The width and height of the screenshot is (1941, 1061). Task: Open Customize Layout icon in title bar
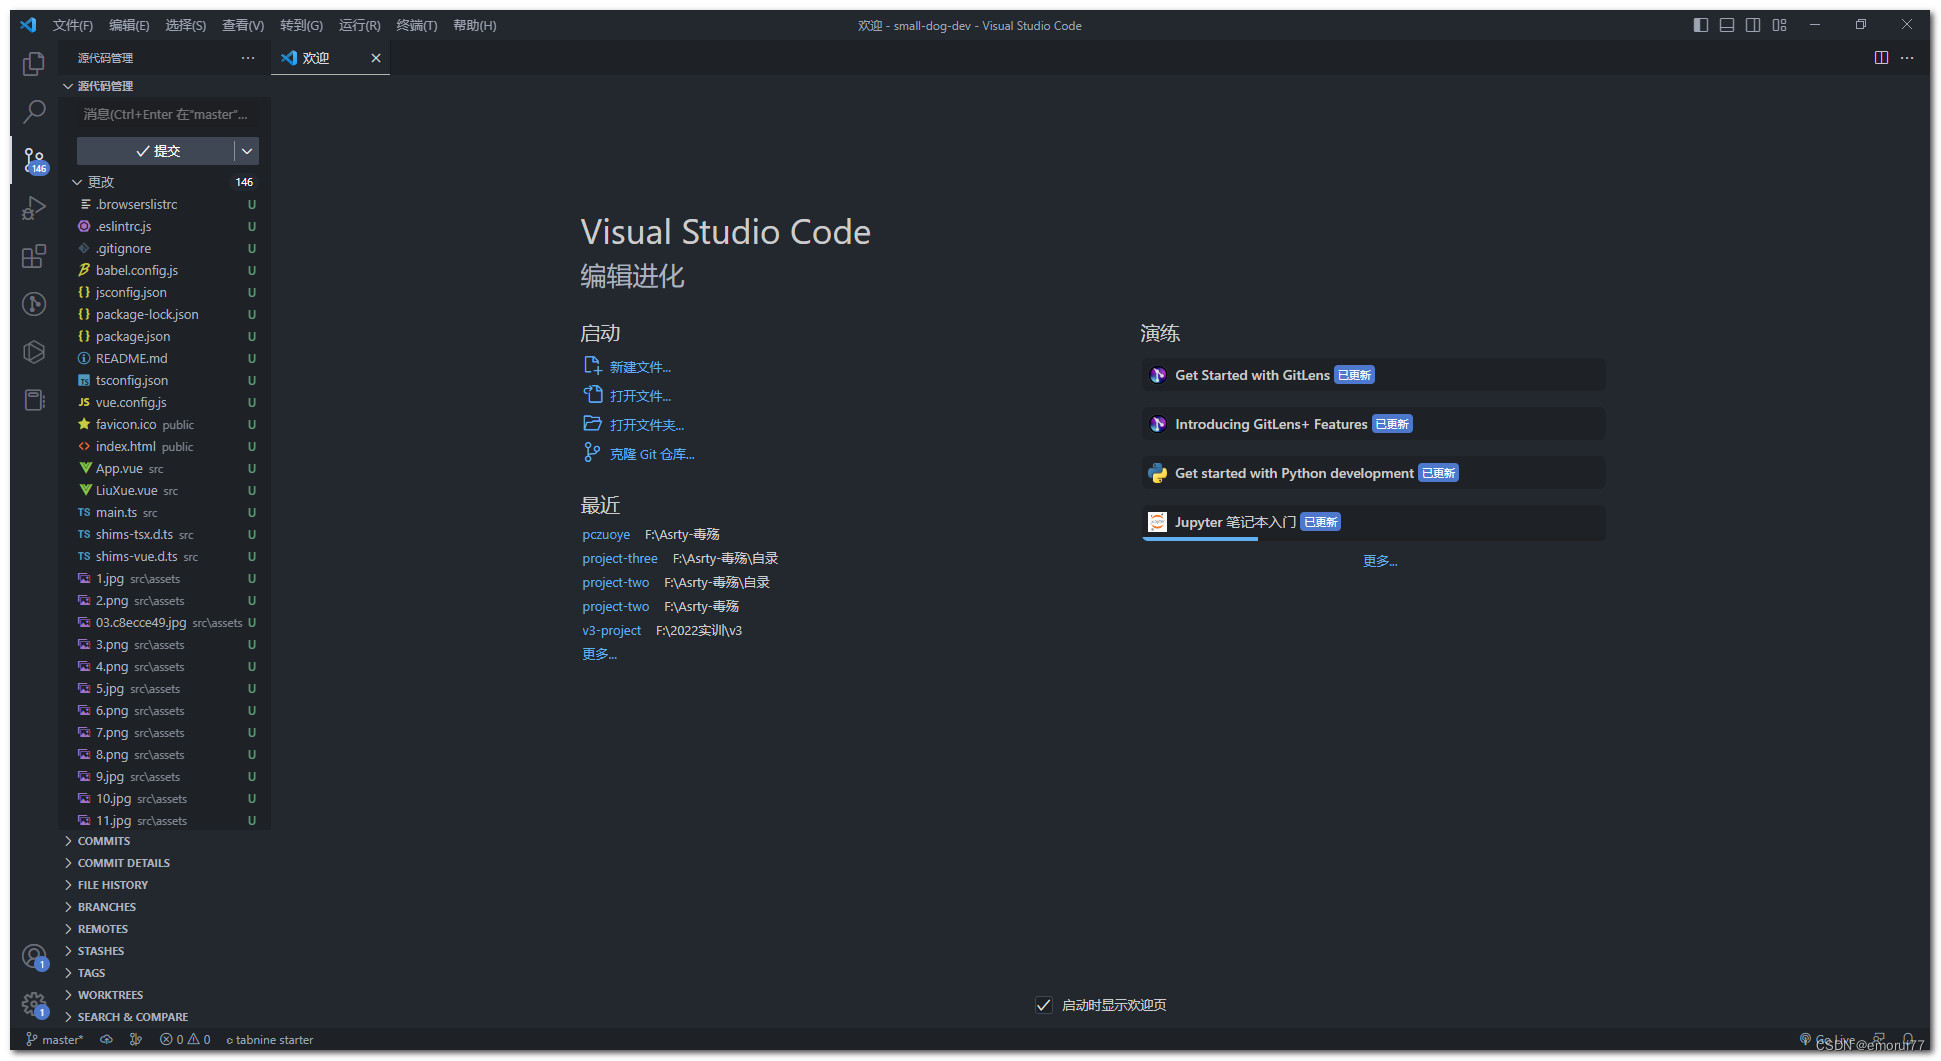(x=1780, y=25)
